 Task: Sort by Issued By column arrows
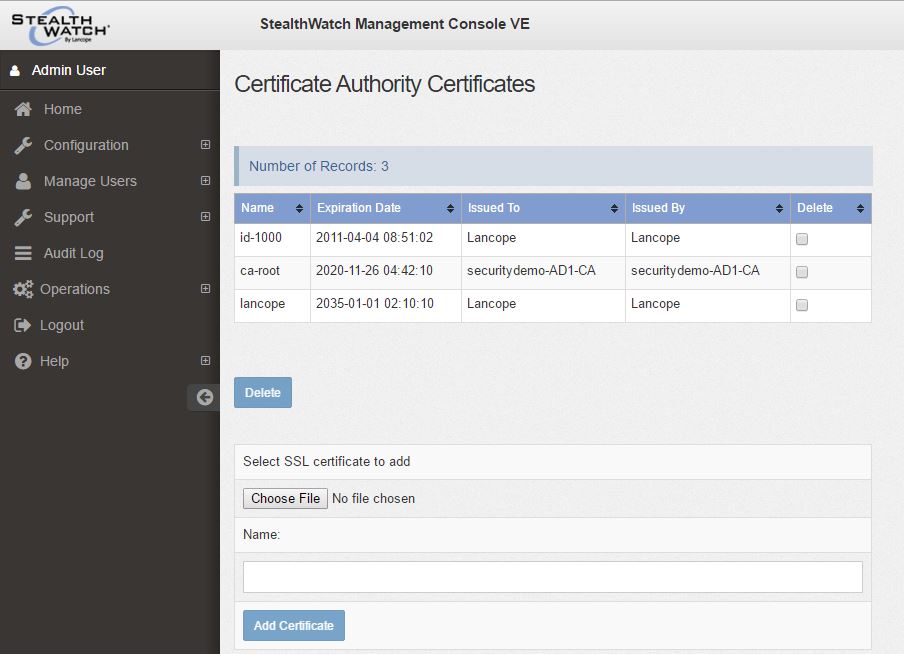tap(779, 209)
